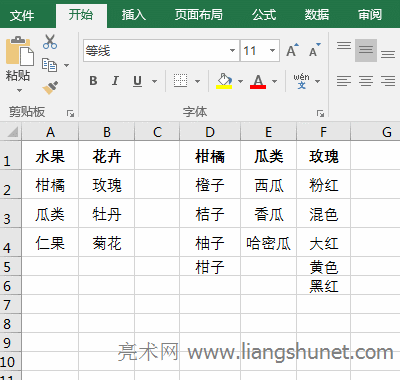The width and height of the screenshot is (400, 380).
Task: Click the Paste clipboard icon
Action: click(20, 51)
